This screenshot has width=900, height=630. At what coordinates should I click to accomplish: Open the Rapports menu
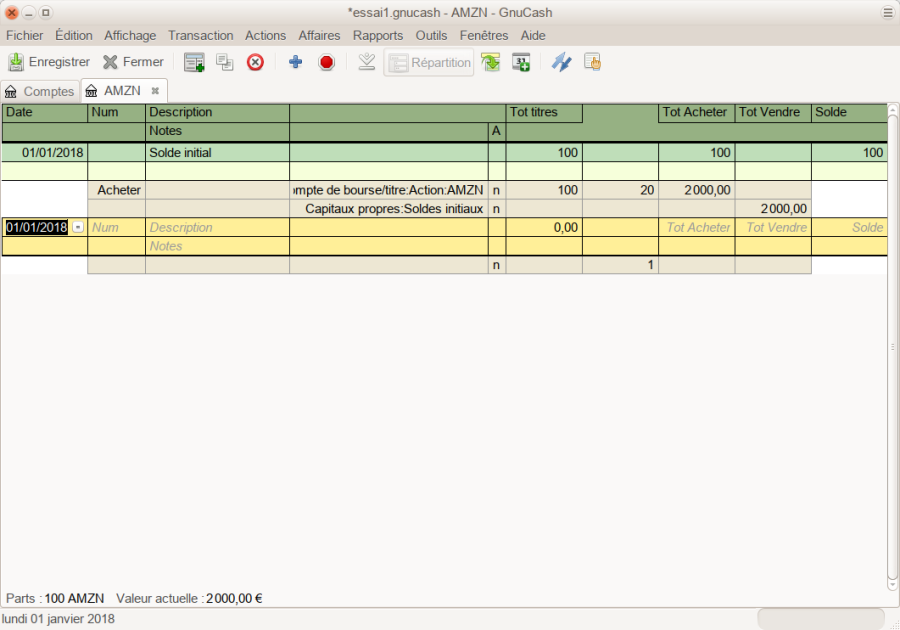(377, 35)
